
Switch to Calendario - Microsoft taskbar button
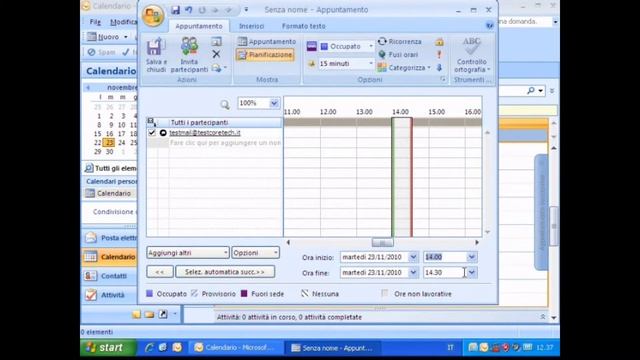pos(236,347)
